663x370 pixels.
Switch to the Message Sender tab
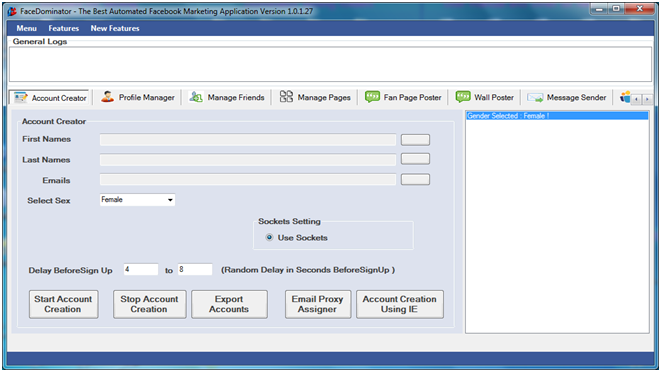point(567,97)
